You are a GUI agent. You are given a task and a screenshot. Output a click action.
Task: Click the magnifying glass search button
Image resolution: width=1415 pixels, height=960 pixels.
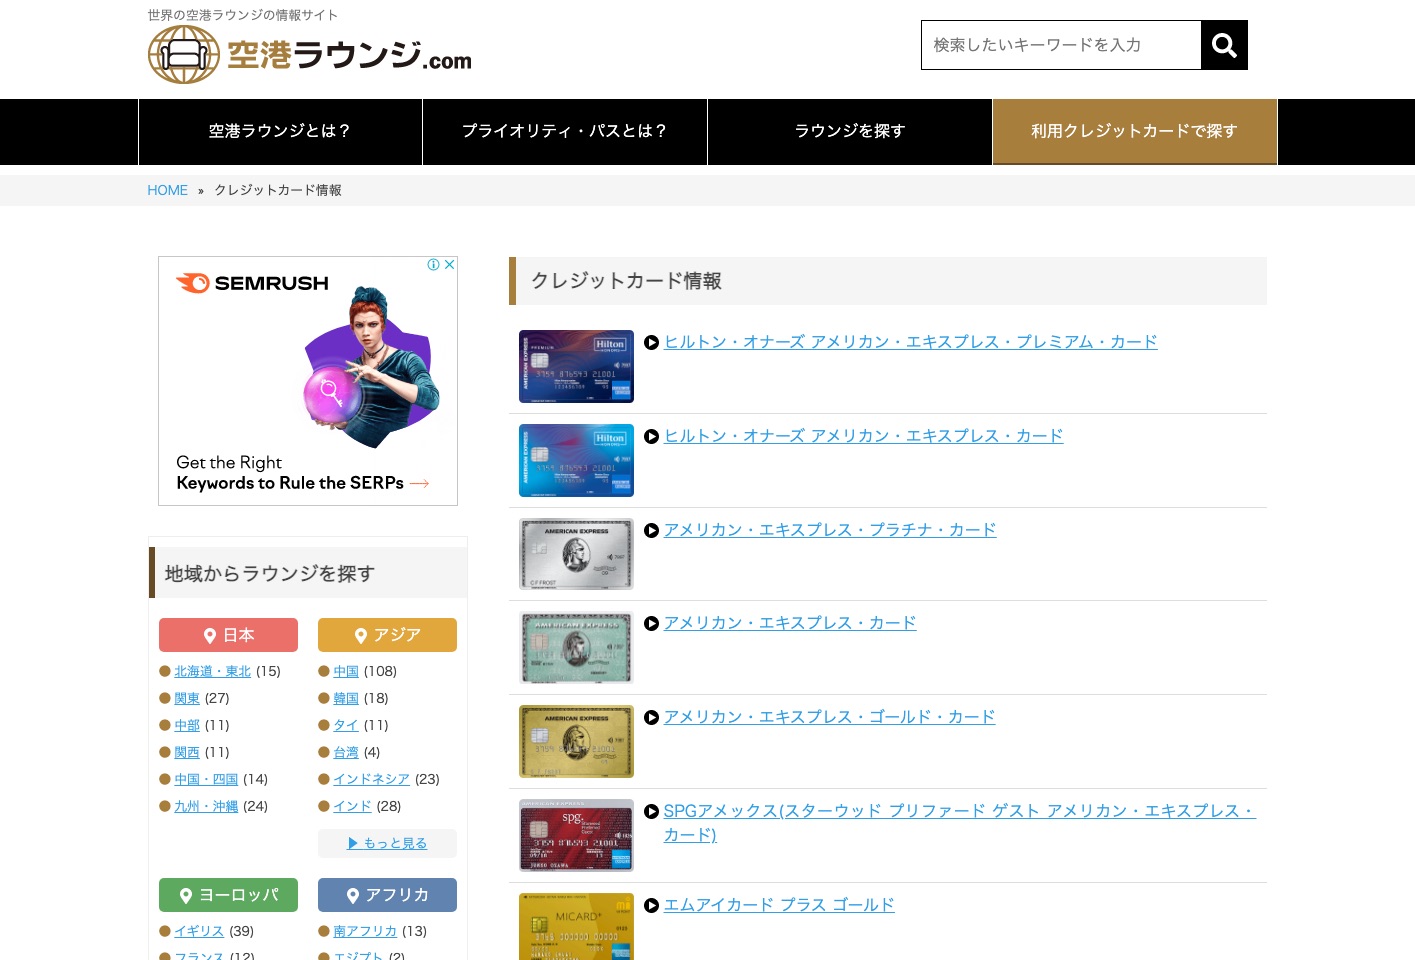[1224, 45]
